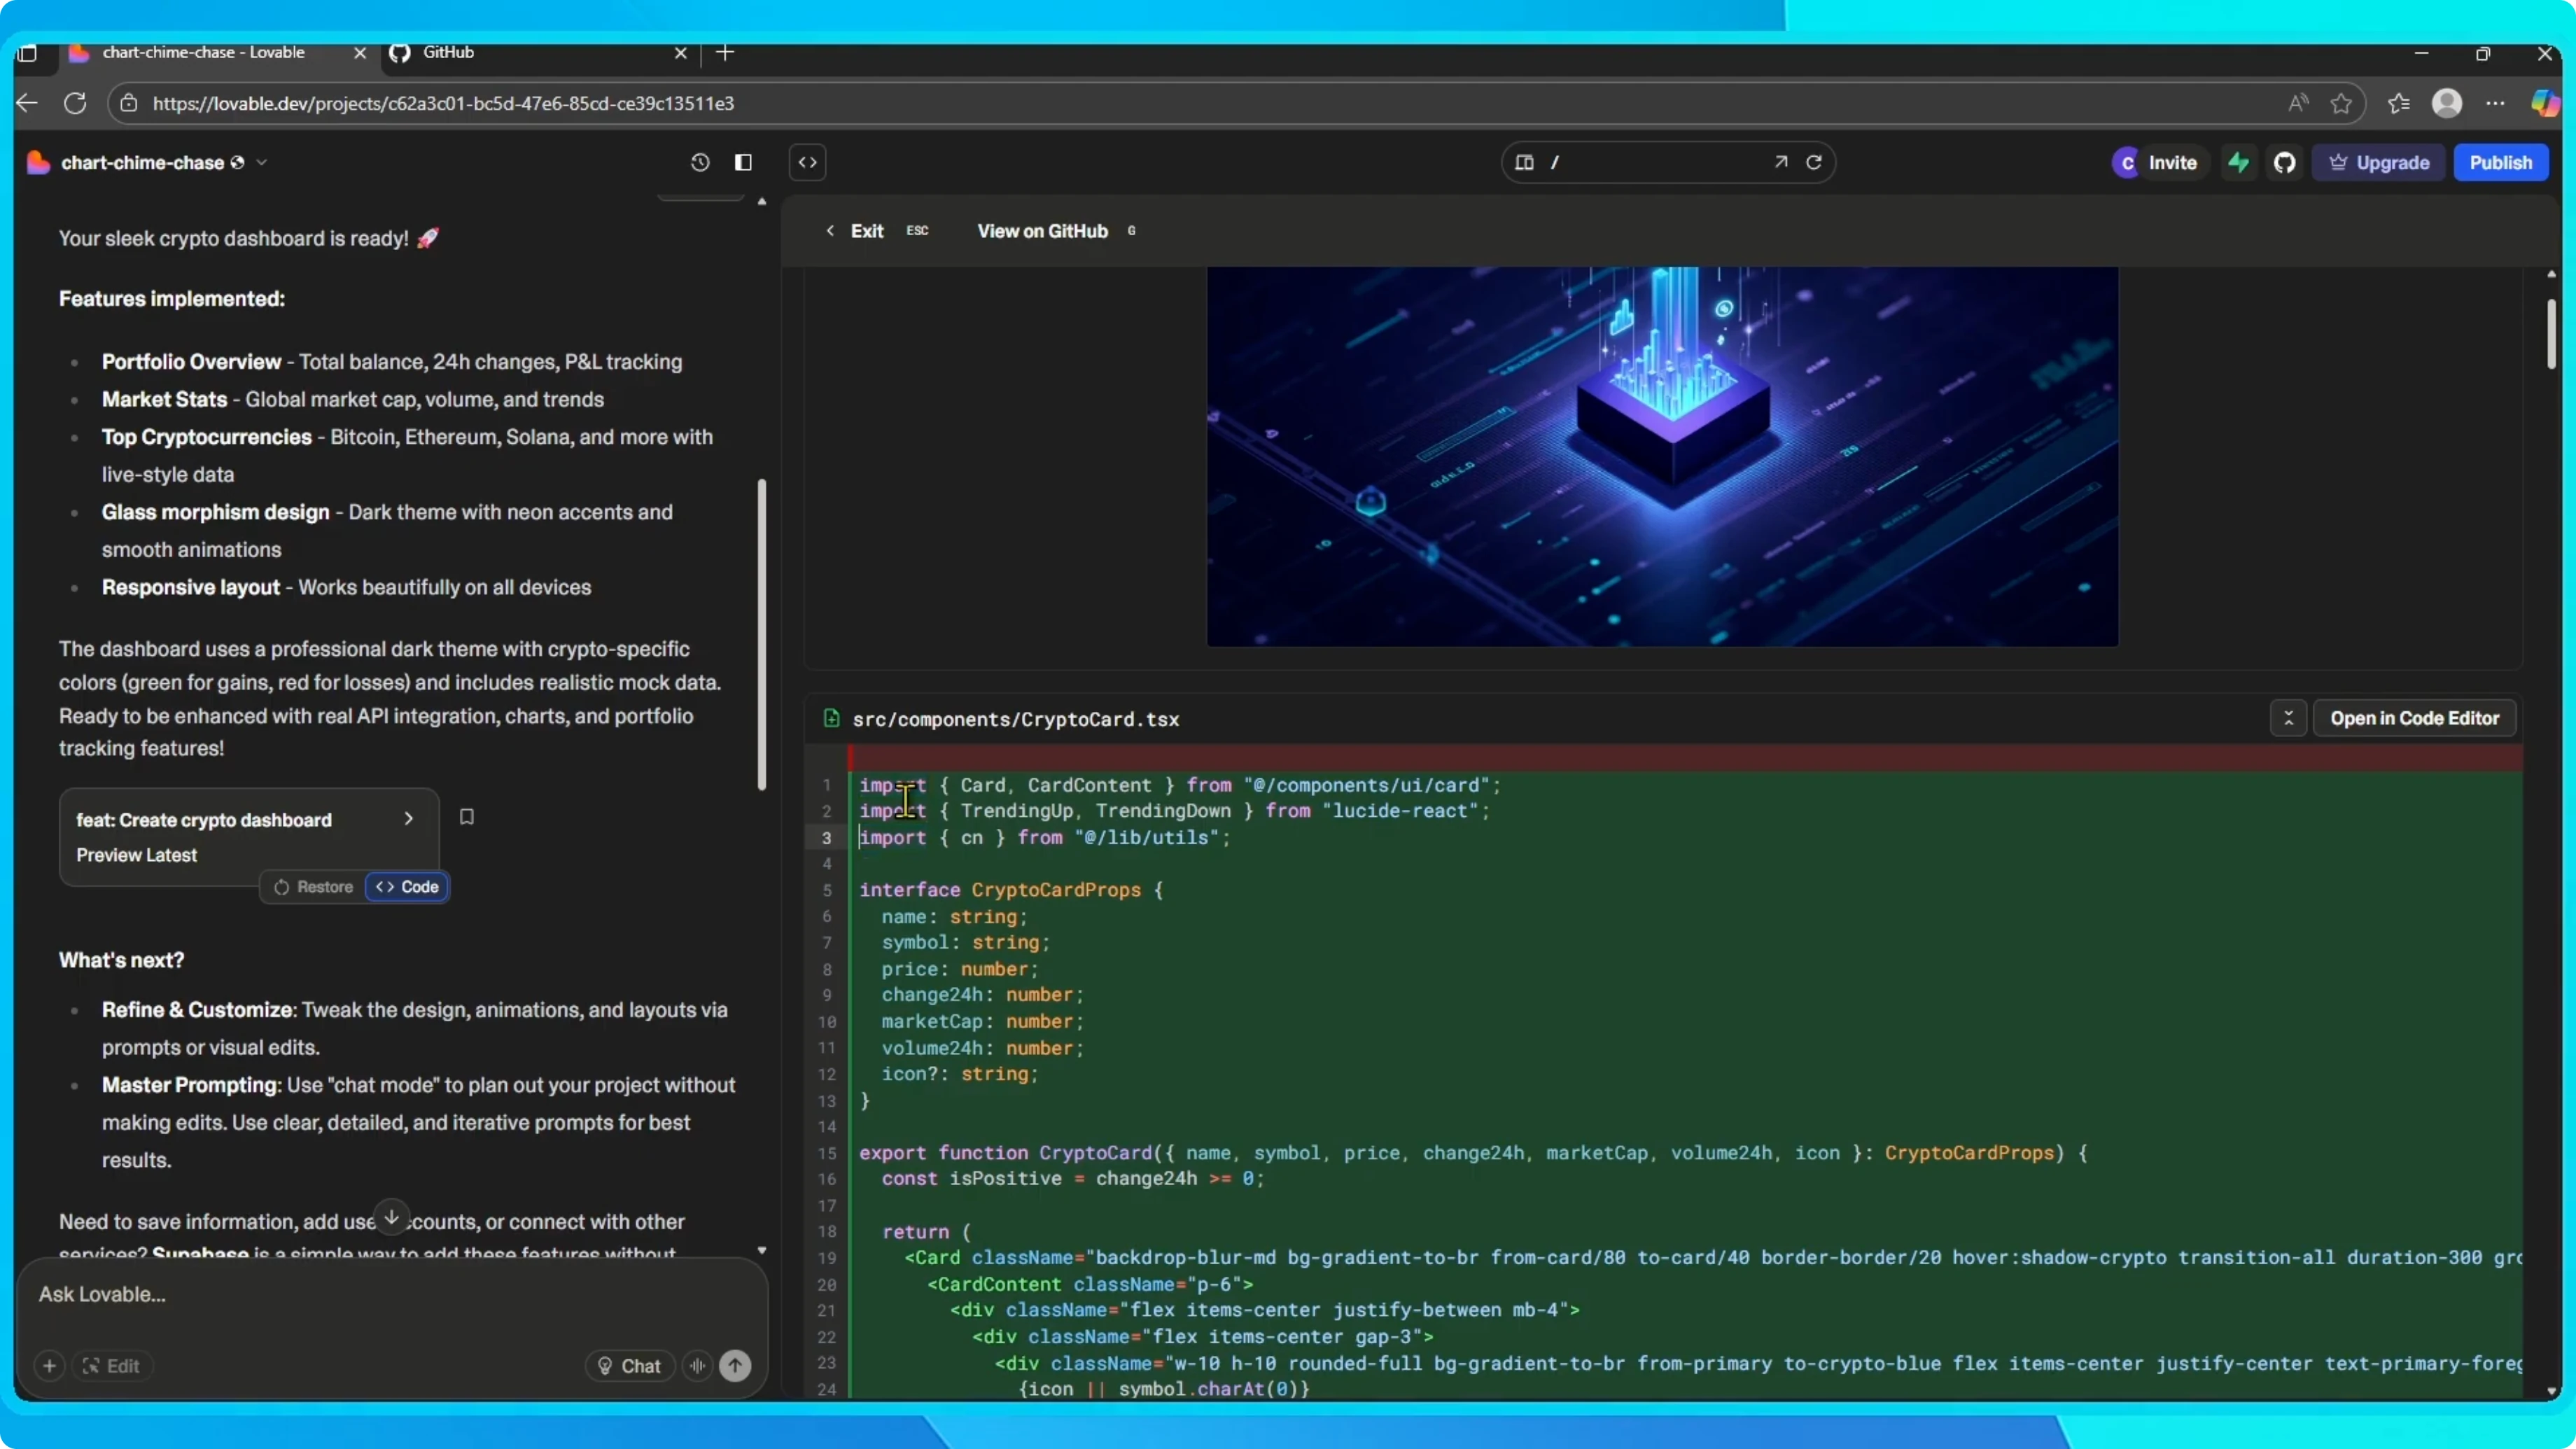Viewport: 2576px width, 1449px height.
Task: Click the chat panel scrollbar thumb
Action: 762,634
